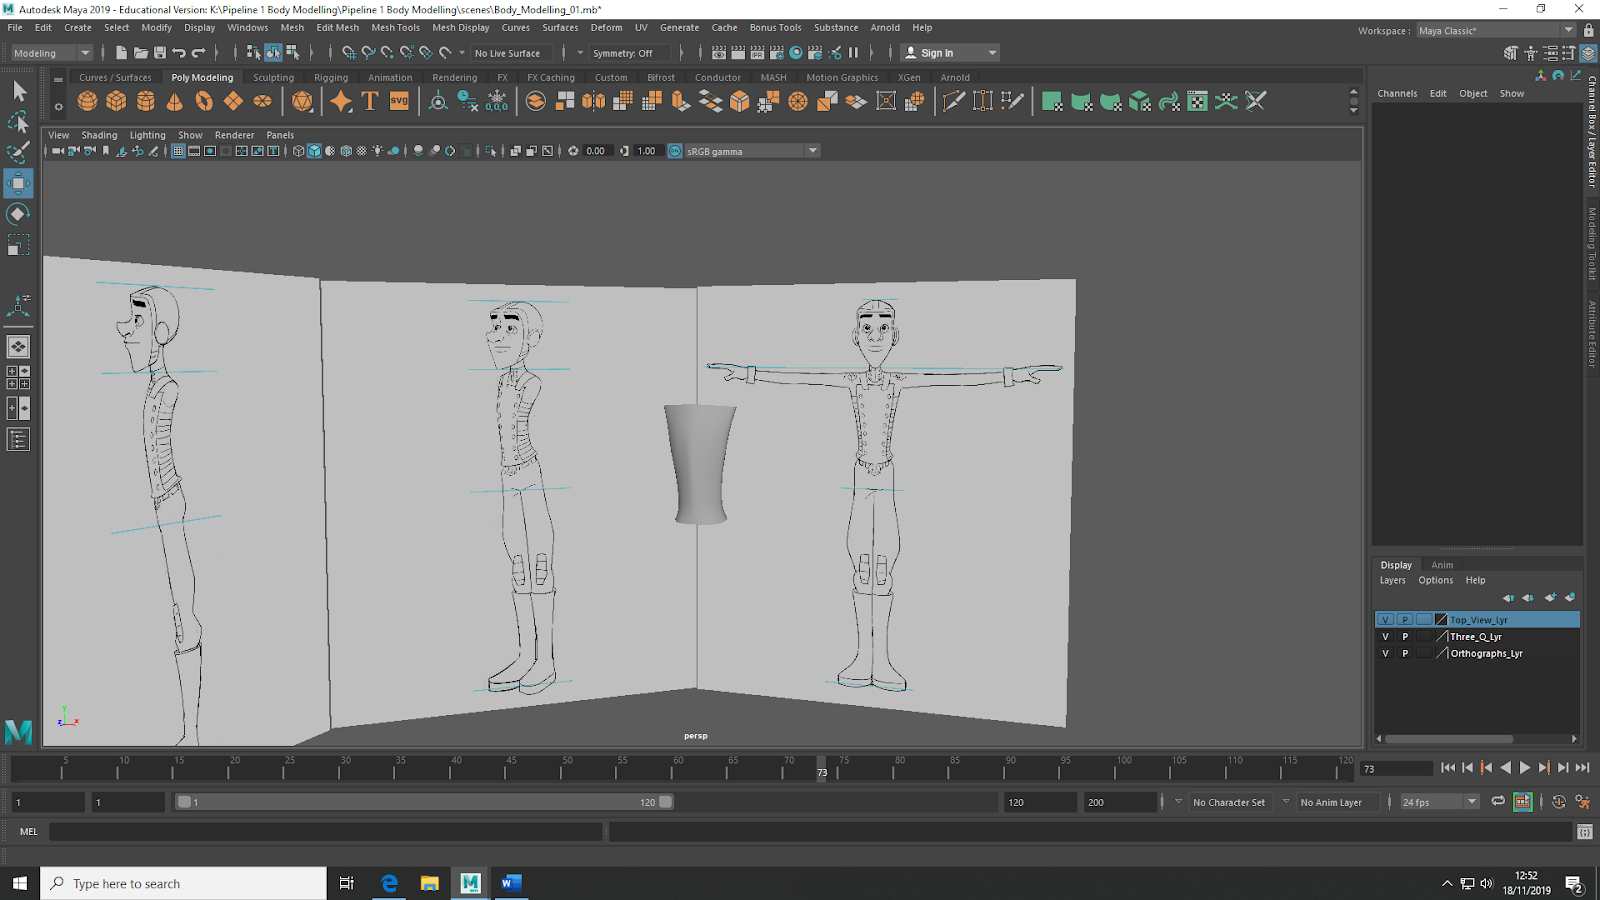This screenshot has width=1600, height=900.
Task: Activate the Rotate tool in the toolbox
Action: [18, 214]
